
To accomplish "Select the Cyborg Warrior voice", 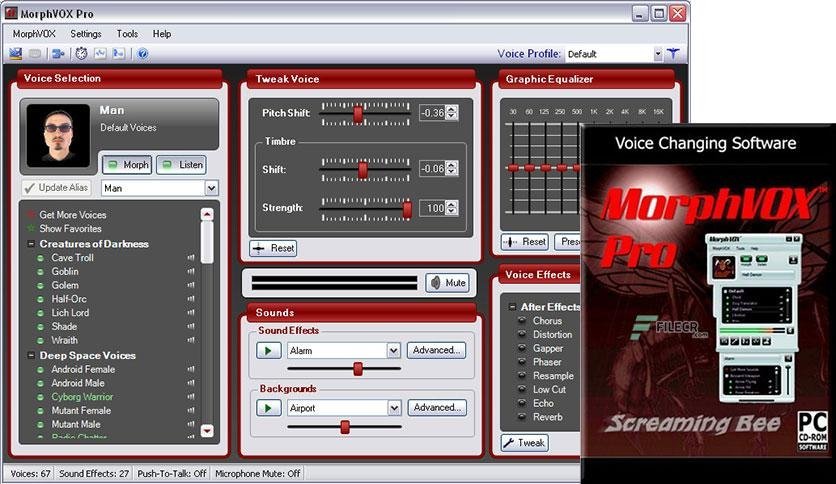I will point(82,397).
